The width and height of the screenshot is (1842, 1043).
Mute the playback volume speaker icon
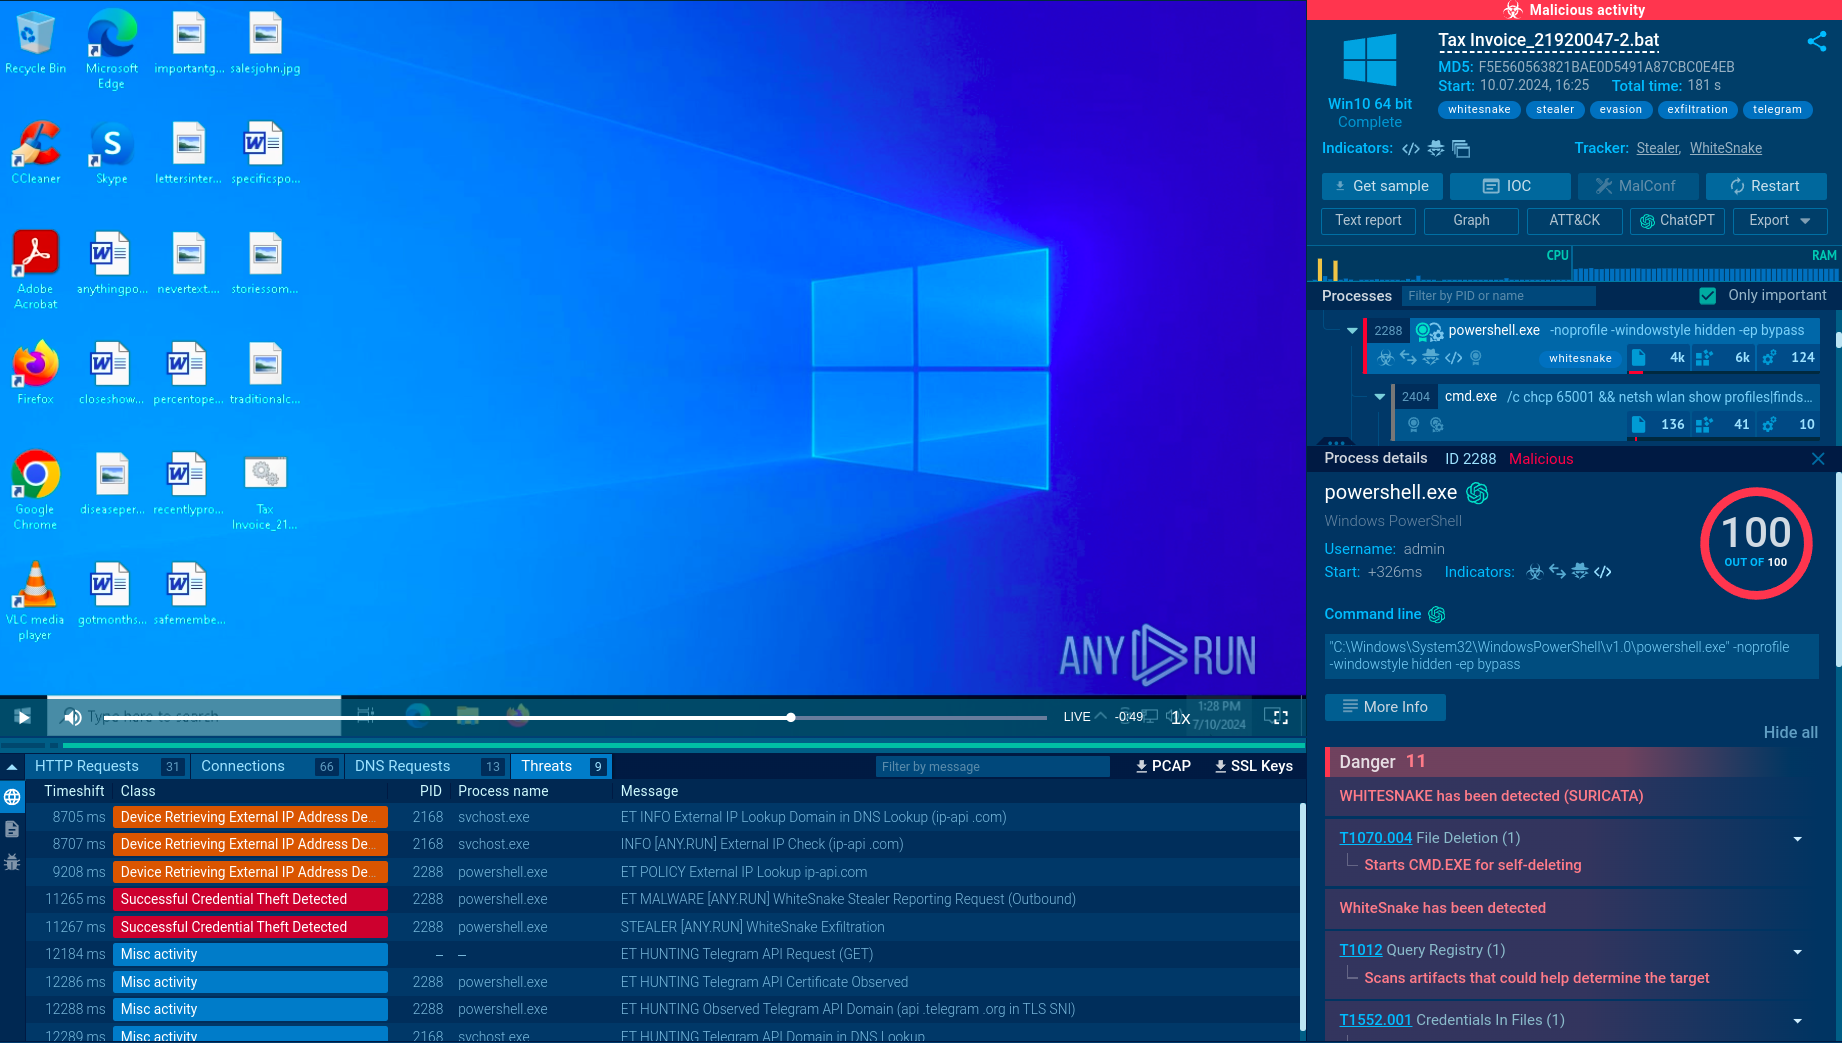73,717
